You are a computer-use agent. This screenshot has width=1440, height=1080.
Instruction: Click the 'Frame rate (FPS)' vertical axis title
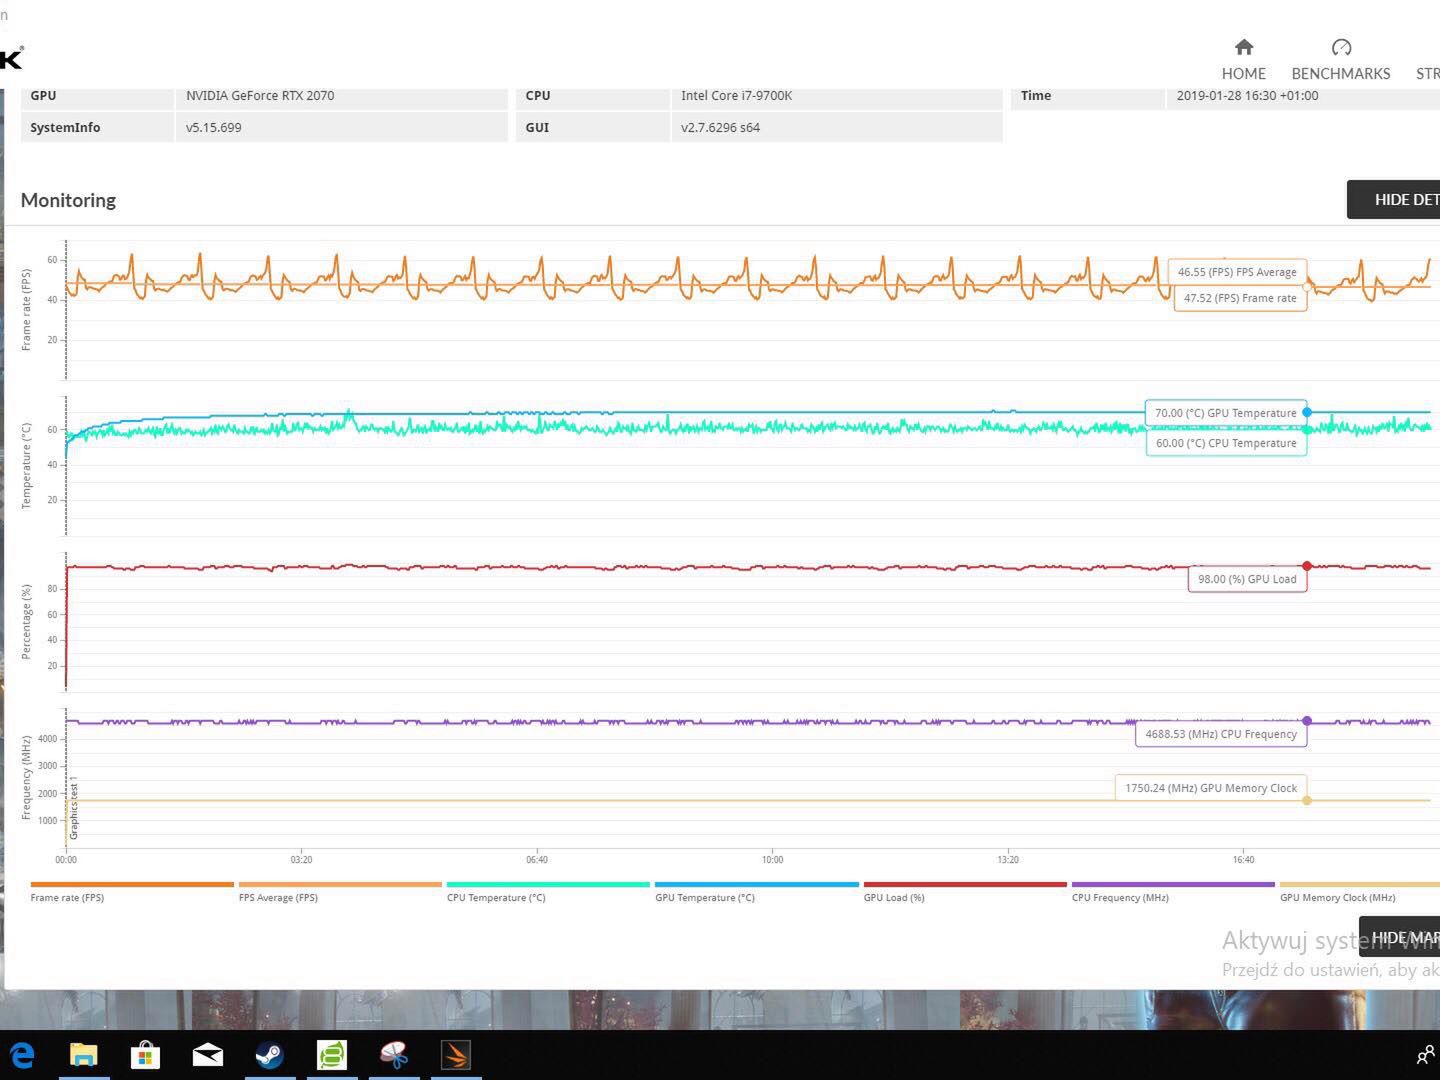pyautogui.click(x=26, y=309)
